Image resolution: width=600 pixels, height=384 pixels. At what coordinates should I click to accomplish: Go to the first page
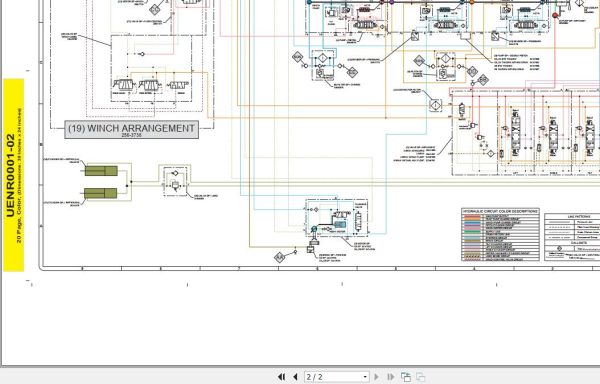pyautogui.click(x=281, y=377)
